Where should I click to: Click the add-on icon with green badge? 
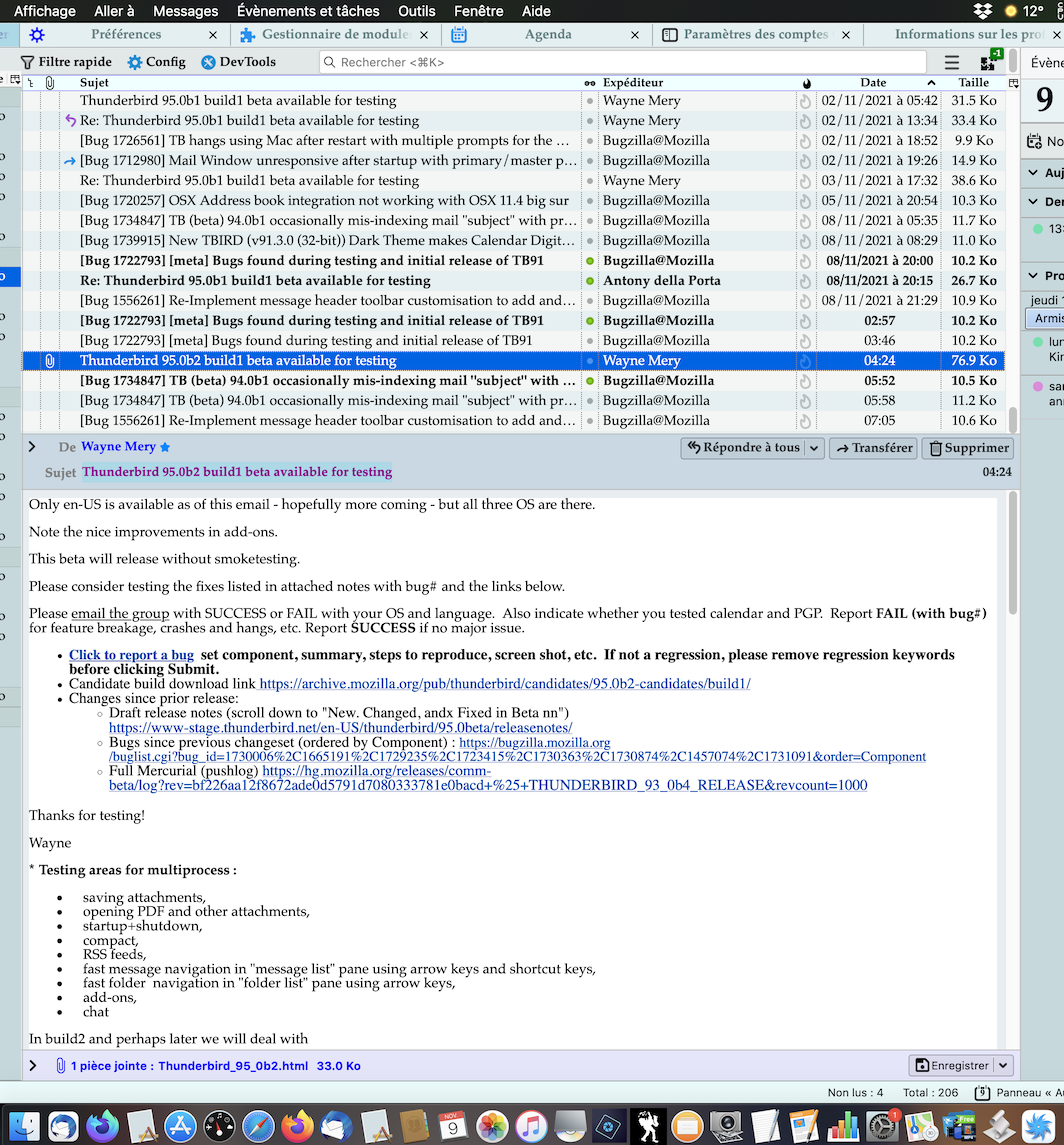991,61
